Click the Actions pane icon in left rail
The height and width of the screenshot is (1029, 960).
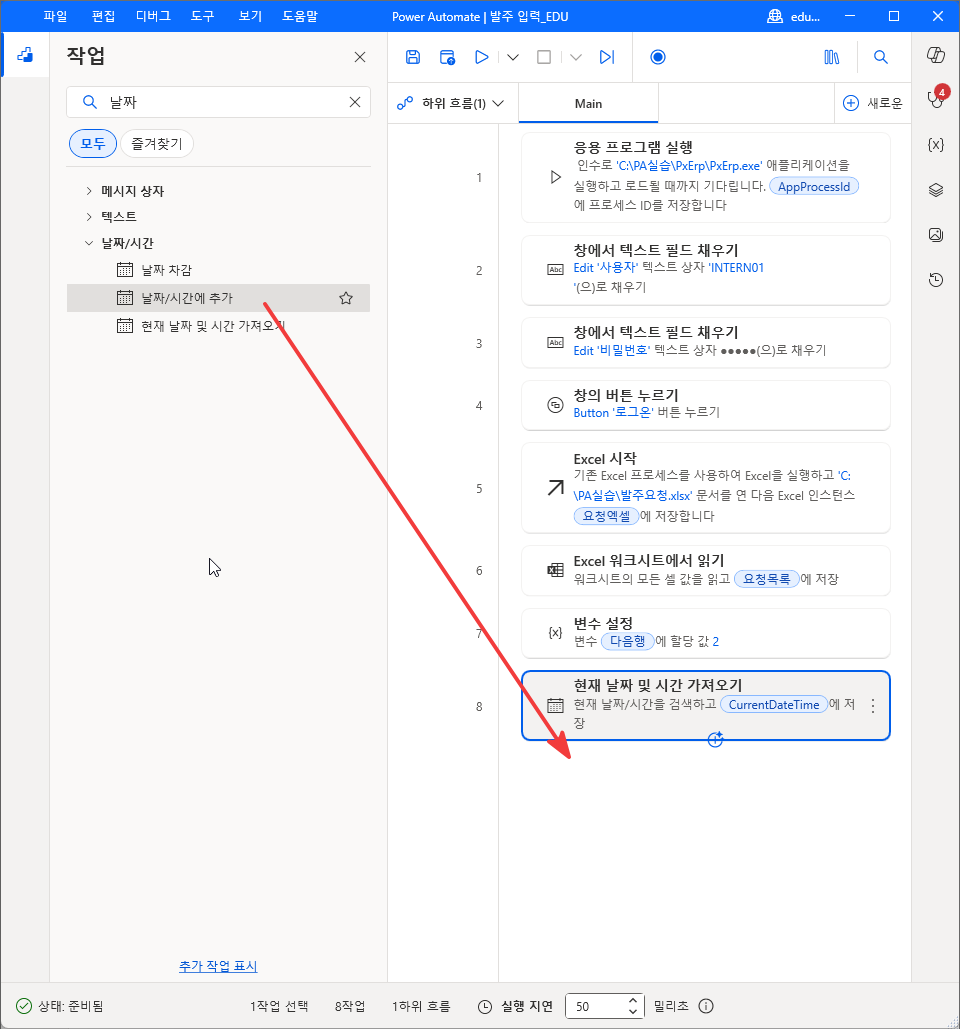[x=26, y=55]
